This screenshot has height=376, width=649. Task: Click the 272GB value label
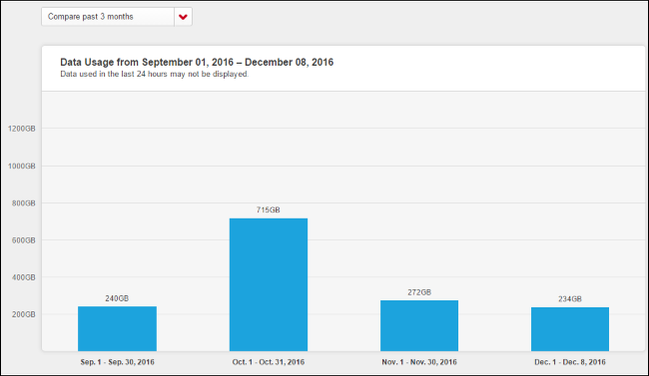[419, 292]
